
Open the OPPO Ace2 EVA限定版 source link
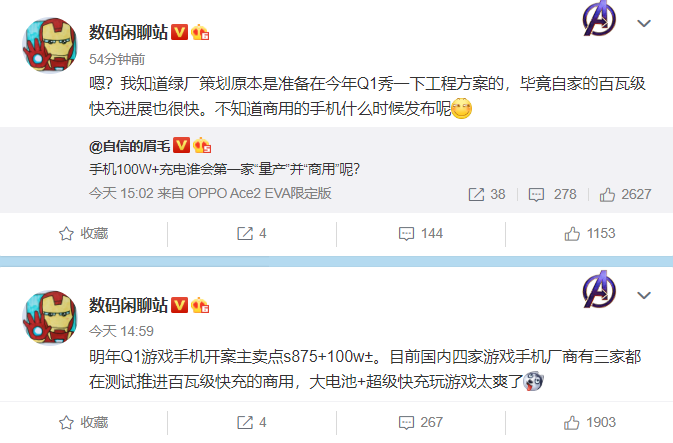pyautogui.click(x=260, y=193)
